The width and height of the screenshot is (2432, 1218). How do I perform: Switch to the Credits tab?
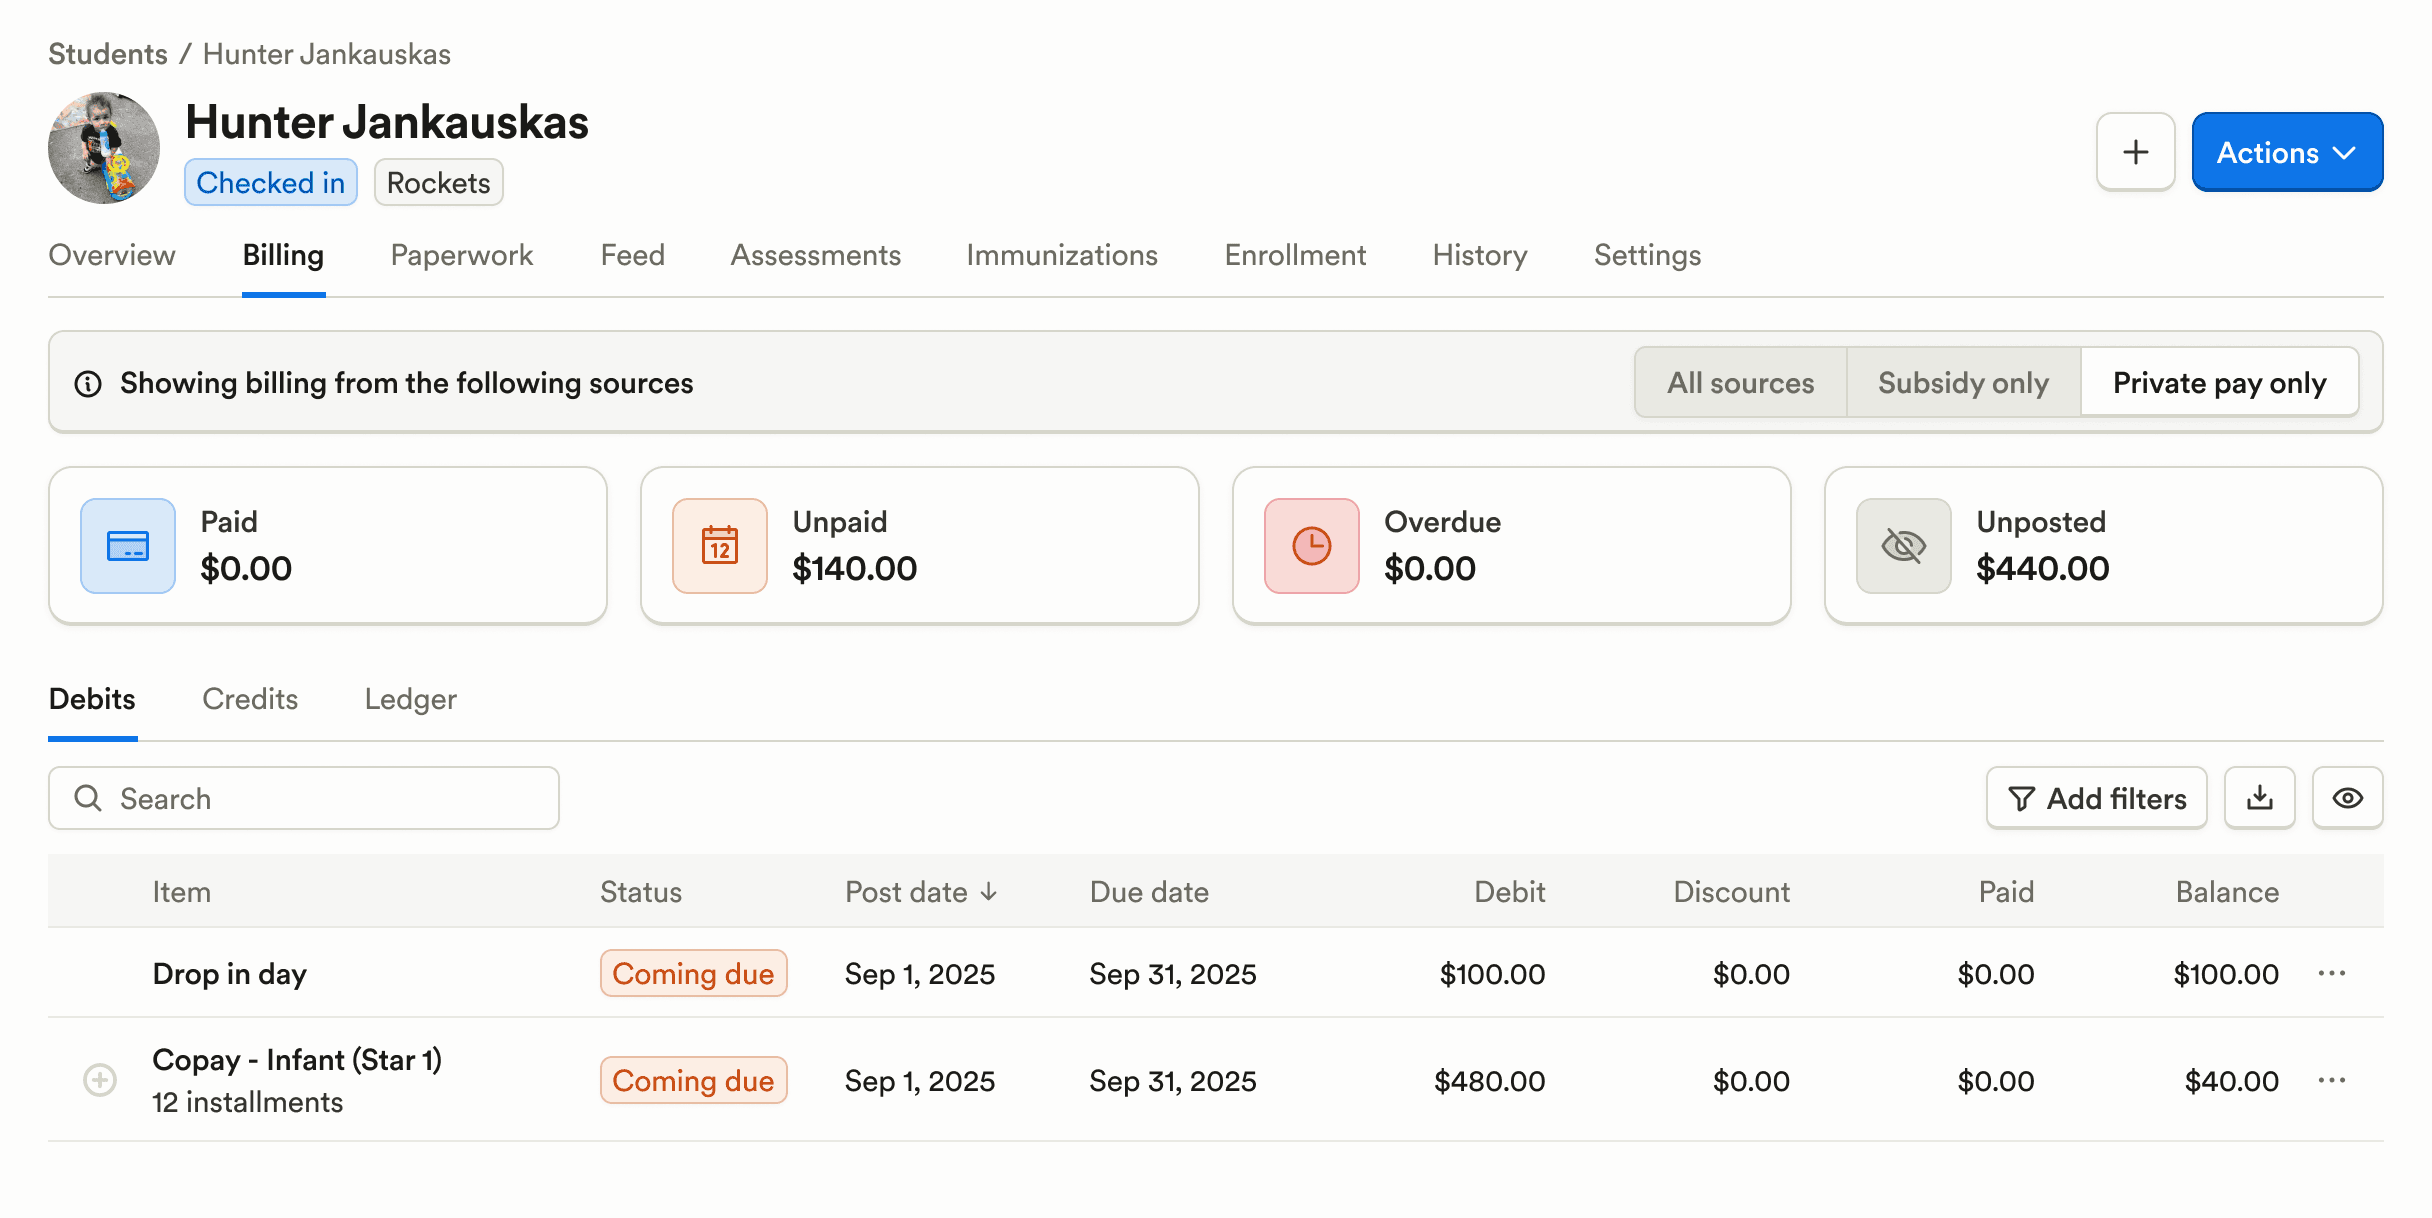click(250, 699)
